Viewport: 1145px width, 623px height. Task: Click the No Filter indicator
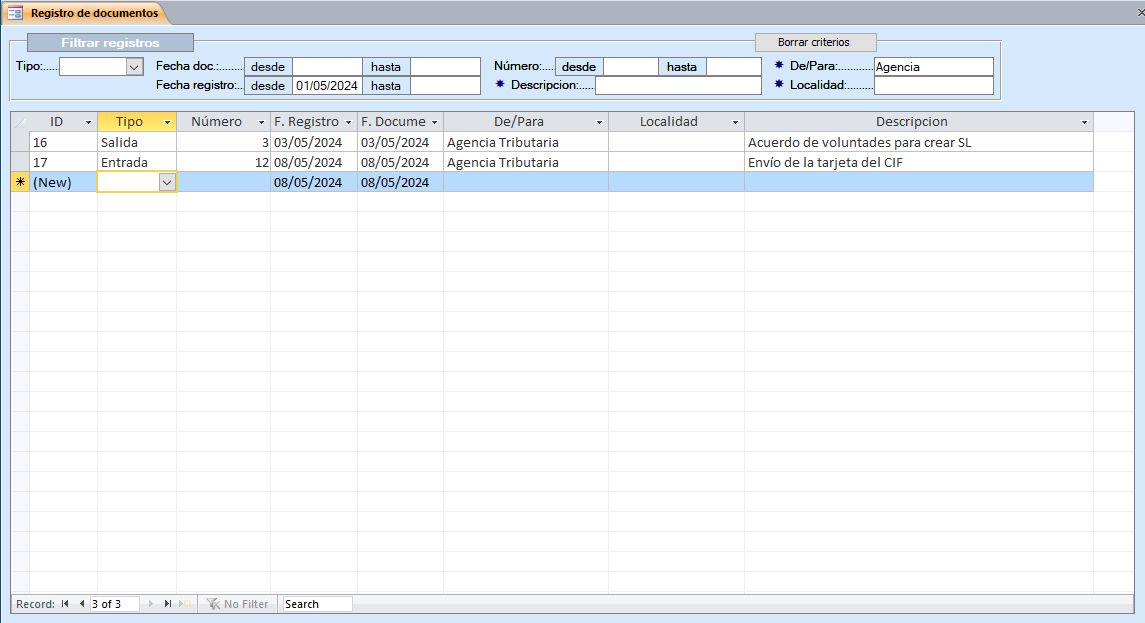pyautogui.click(x=238, y=604)
